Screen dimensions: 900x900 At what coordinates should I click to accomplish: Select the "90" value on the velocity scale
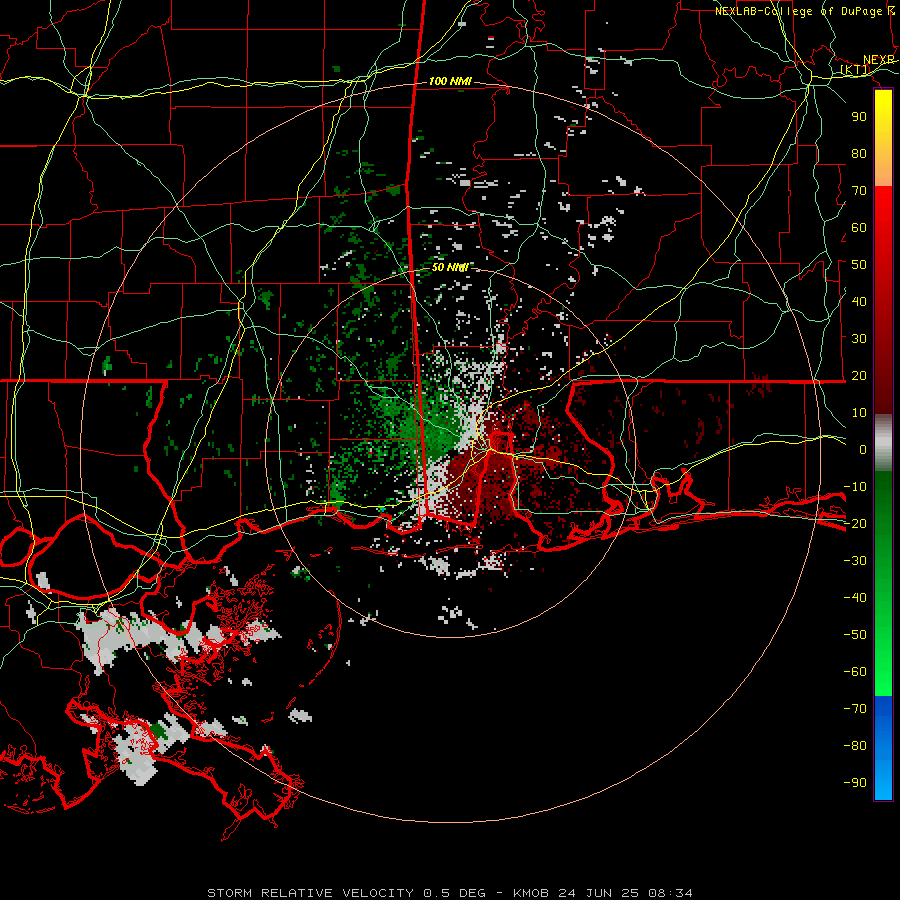(x=859, y=117)
